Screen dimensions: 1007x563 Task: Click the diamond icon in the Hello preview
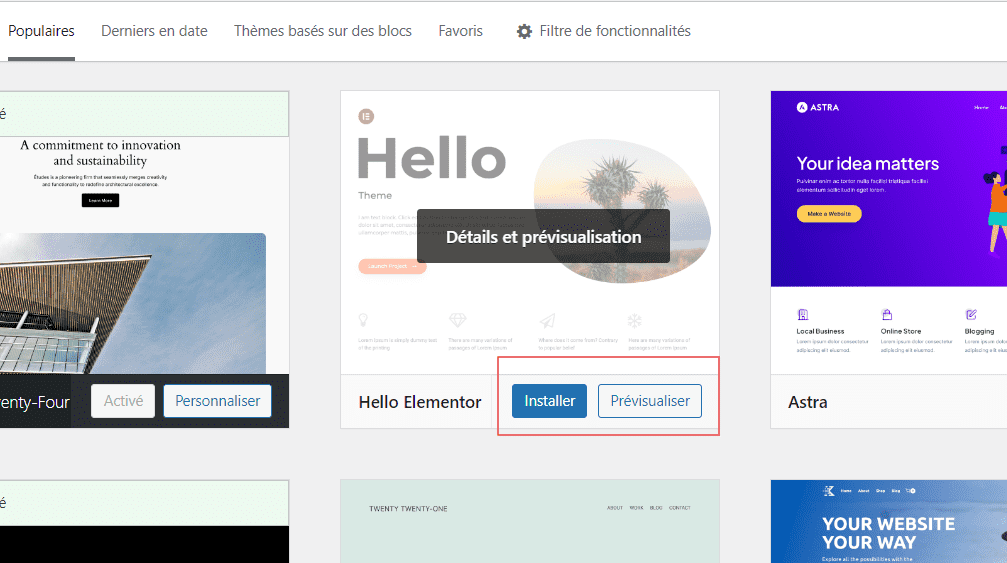[457, 320]
